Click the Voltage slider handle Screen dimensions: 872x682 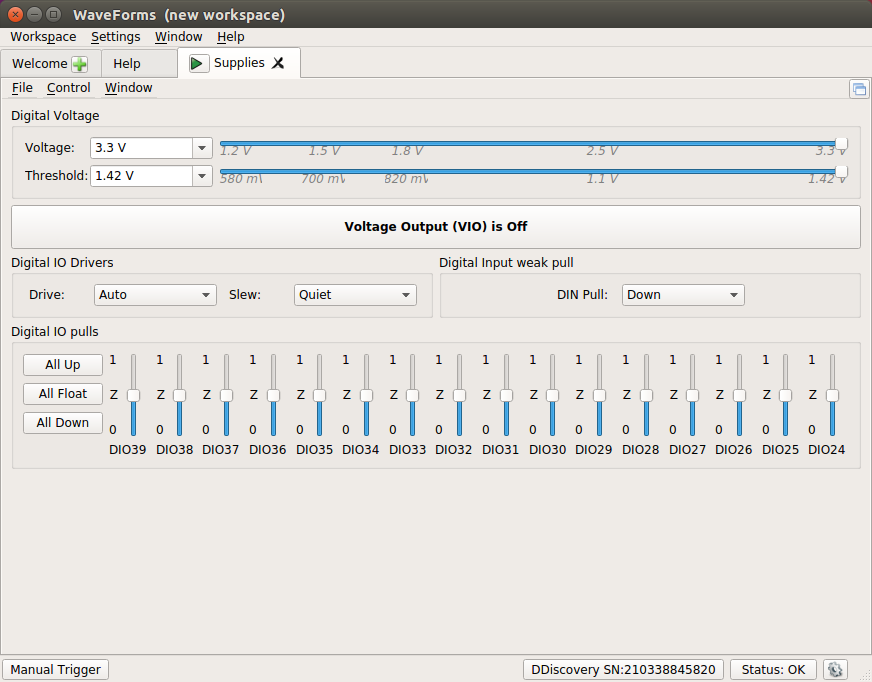(x=842, y=144)
